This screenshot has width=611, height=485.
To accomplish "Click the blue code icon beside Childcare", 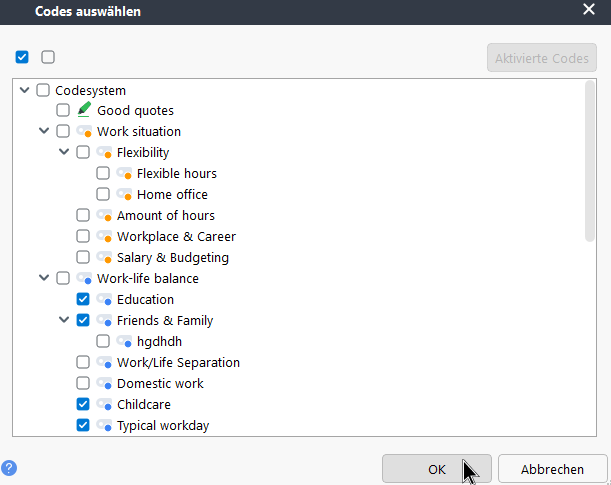I will (104, 405).
